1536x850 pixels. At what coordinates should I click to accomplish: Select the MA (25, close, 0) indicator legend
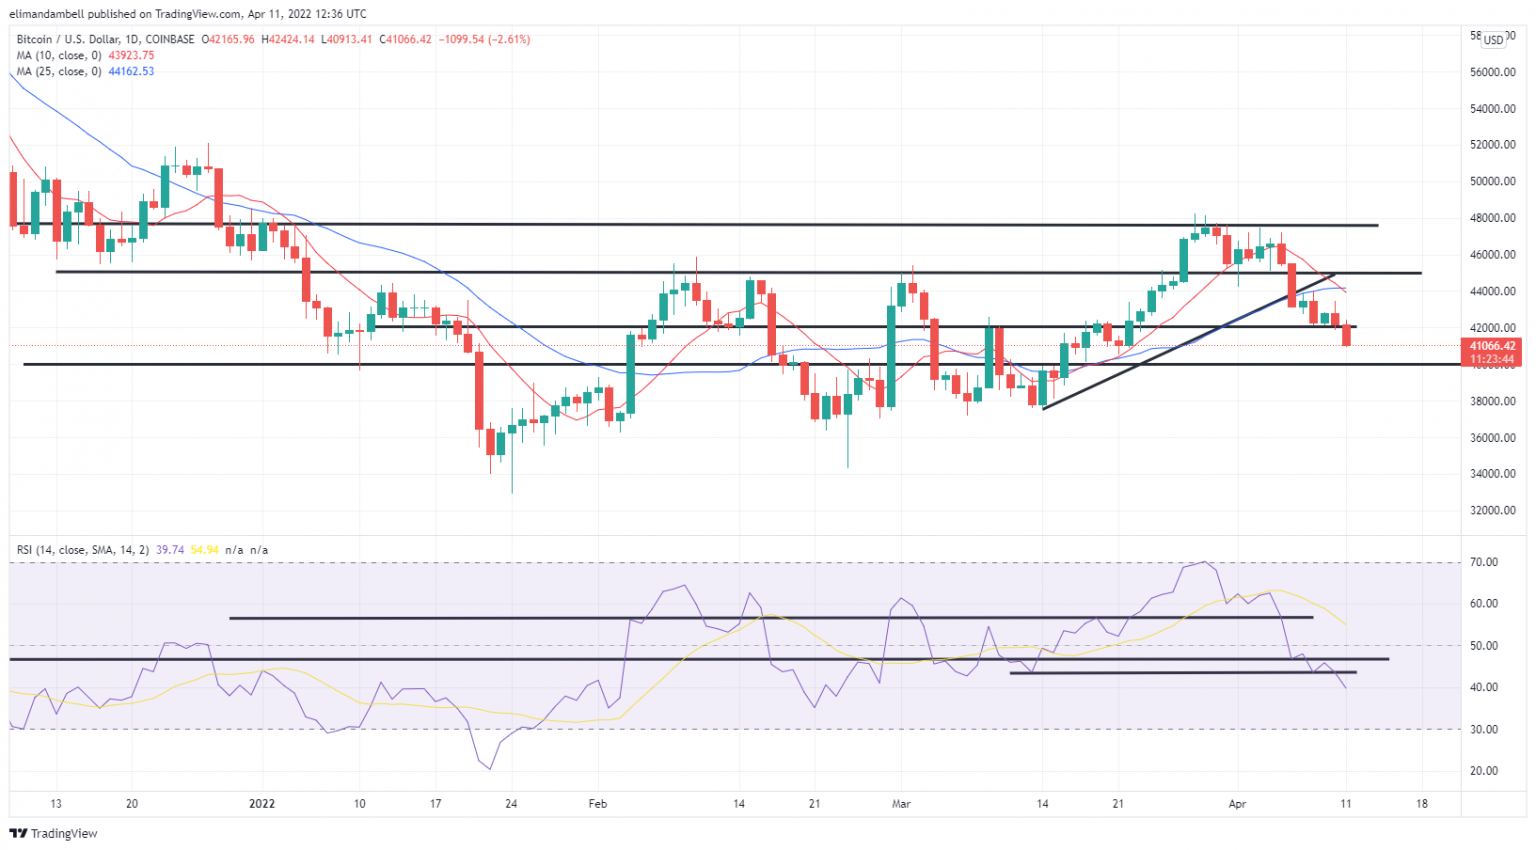(59, 71)
